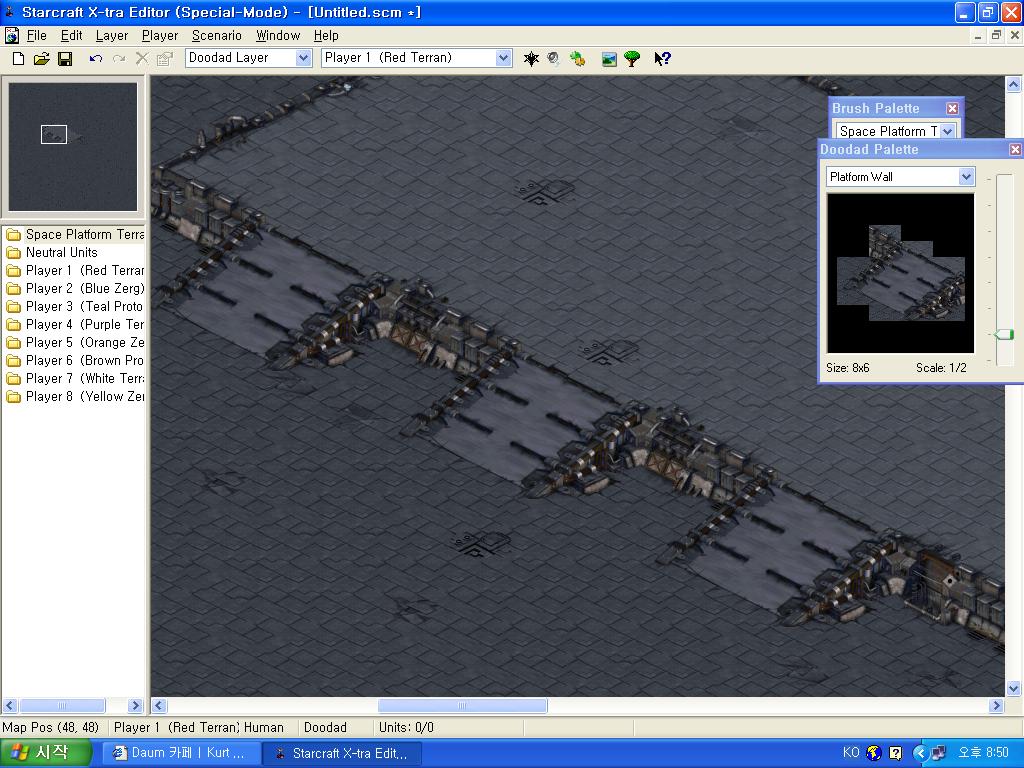This screenshot has height=768, width=1024.
Task: Click map view scroll down arrow
Action: 1013,688
